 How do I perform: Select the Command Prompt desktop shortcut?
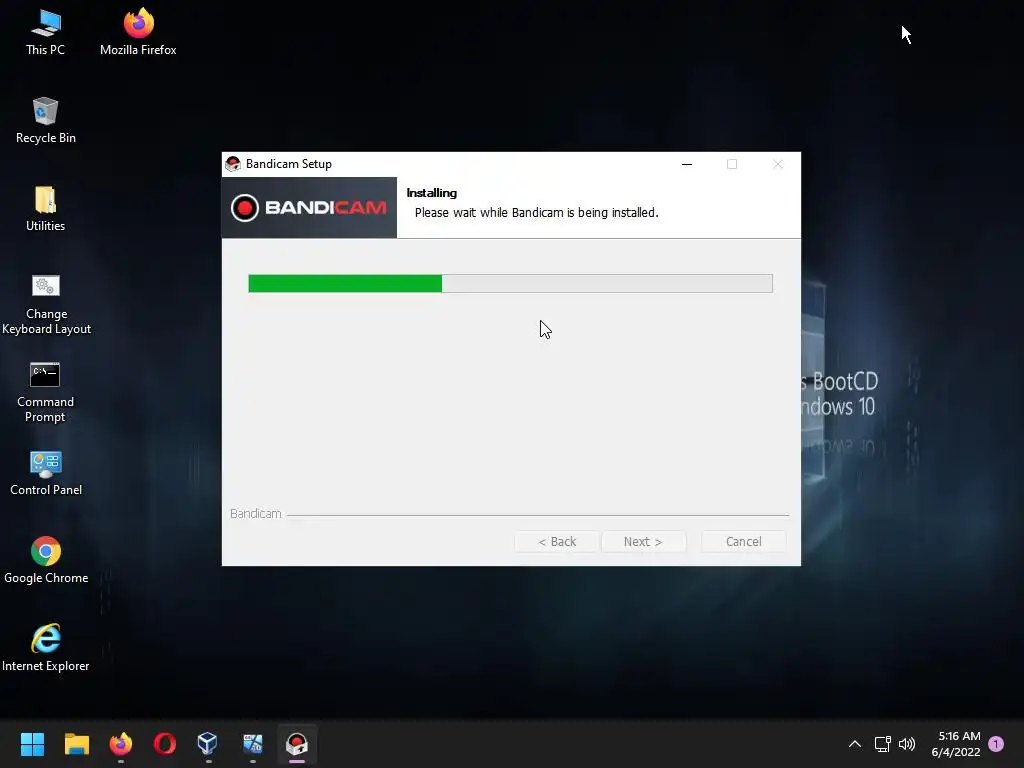pyautogui.click(x=45, y=392)
